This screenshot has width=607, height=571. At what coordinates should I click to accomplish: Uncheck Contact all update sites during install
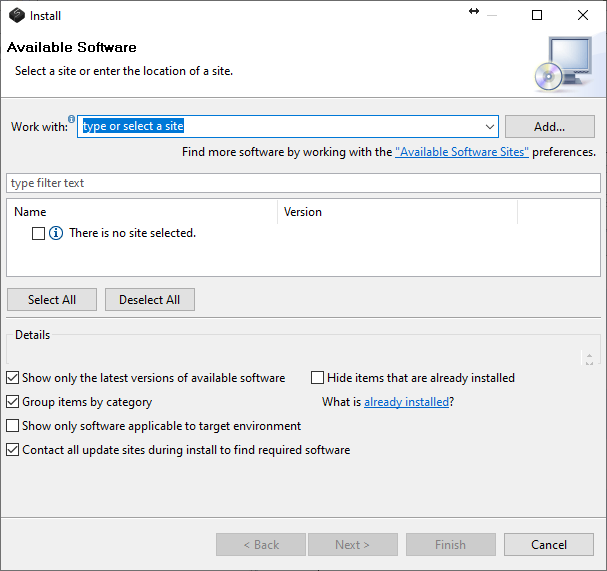click(13, 450)
